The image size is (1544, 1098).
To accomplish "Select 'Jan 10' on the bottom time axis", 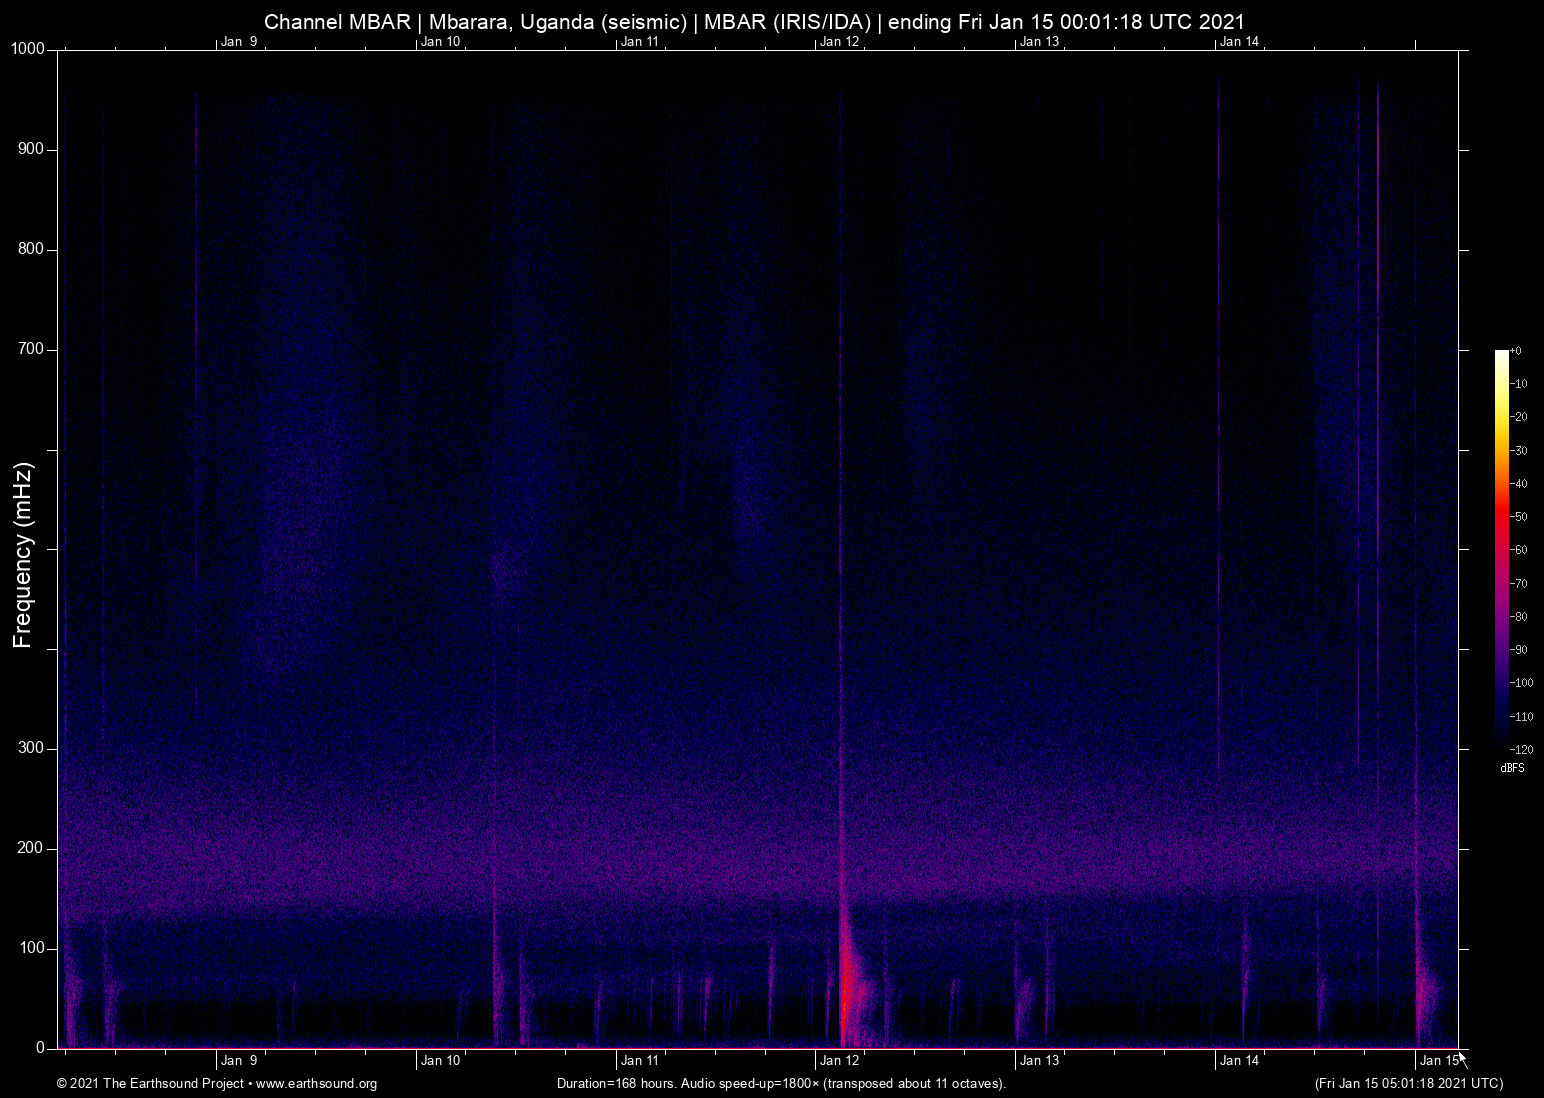I will point(440,1061).
